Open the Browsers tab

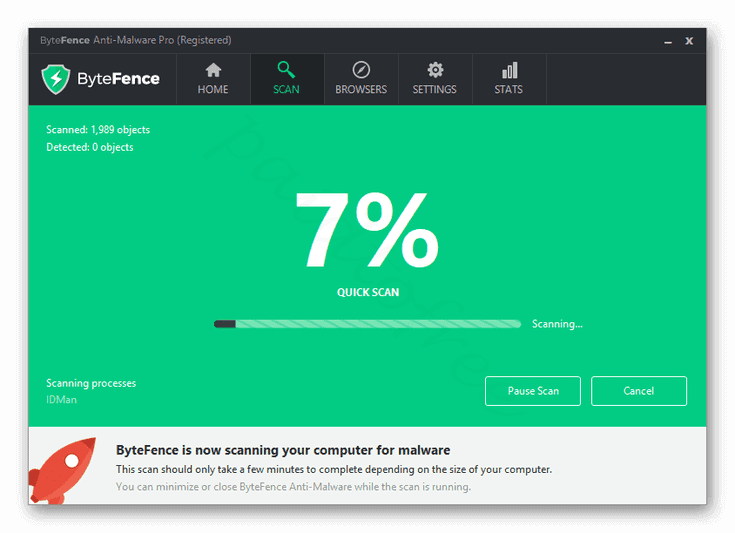(361, 79)
